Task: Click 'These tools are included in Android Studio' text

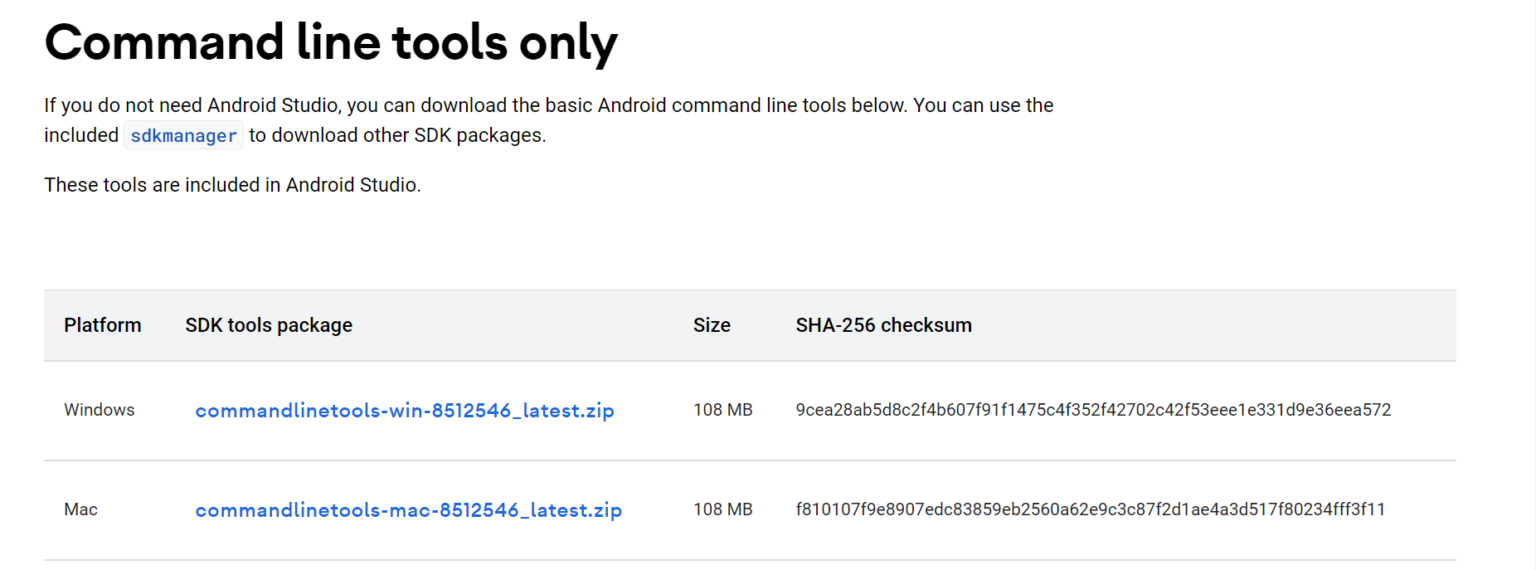Action: point(232,185)
